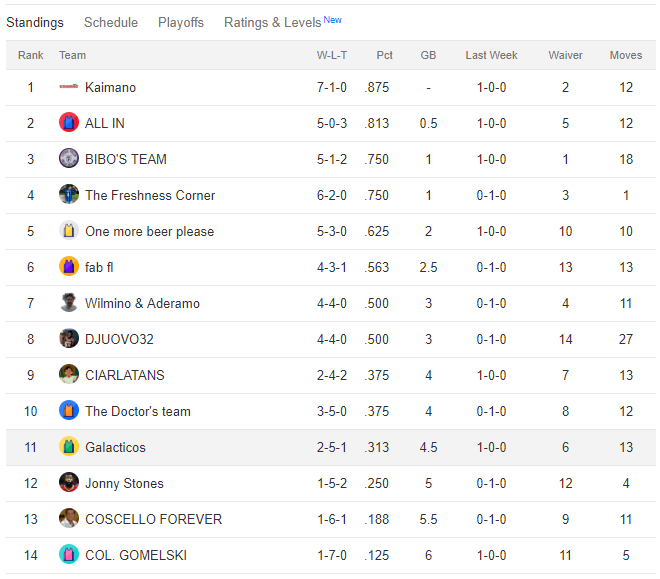Open the COSCELLO FOREVER team link
Screen dimensions: 660x579
point(153,519)
